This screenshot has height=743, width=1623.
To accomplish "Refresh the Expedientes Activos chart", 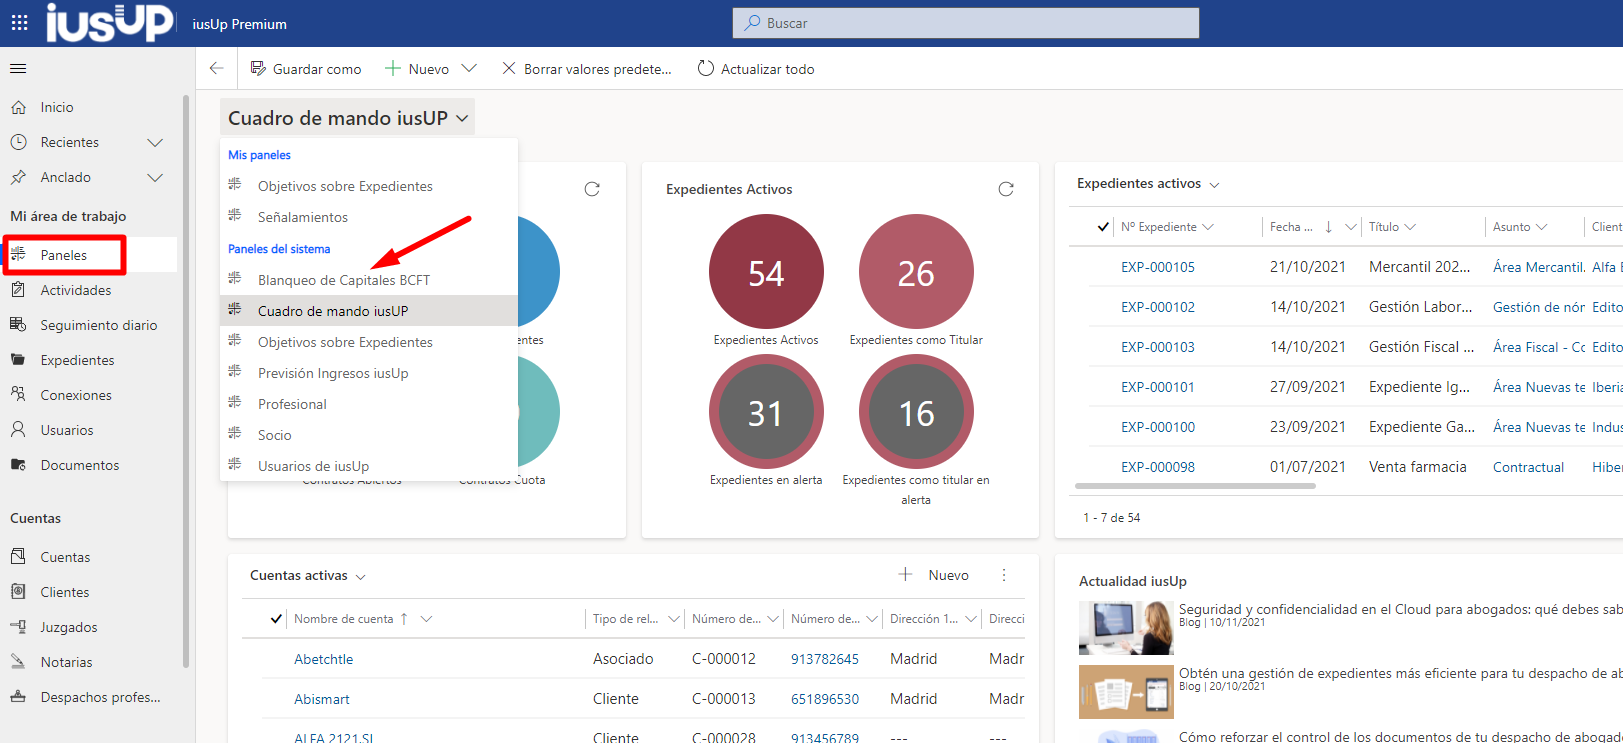I will [1005, 189].
